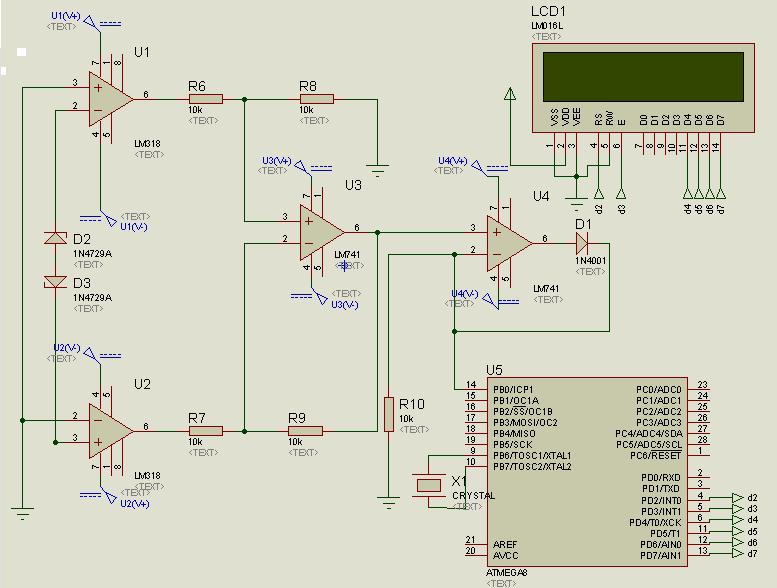This screenshot has height=588, width=777.
Task: Click the d2 output terminal at PD2/INT0
Action: coord(738,498)
